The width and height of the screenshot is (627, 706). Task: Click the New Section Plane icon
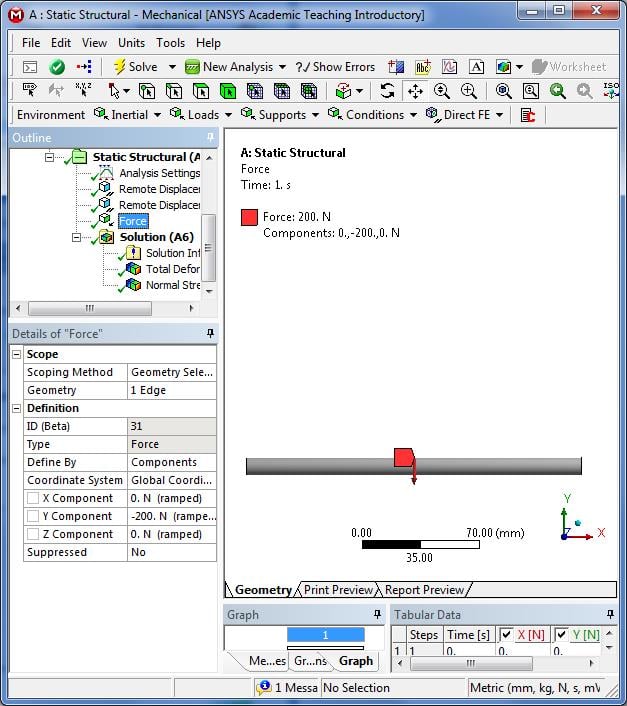tap(396, 67)
